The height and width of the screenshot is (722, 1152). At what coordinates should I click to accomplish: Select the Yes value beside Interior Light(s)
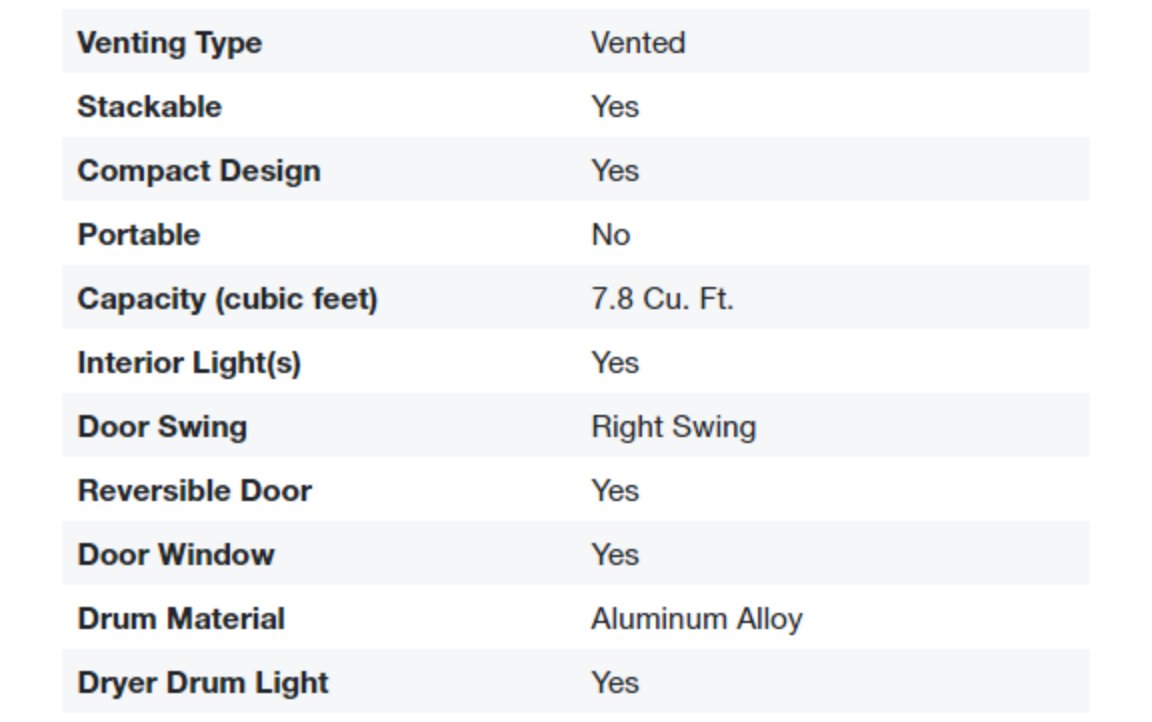pos(614,363)
